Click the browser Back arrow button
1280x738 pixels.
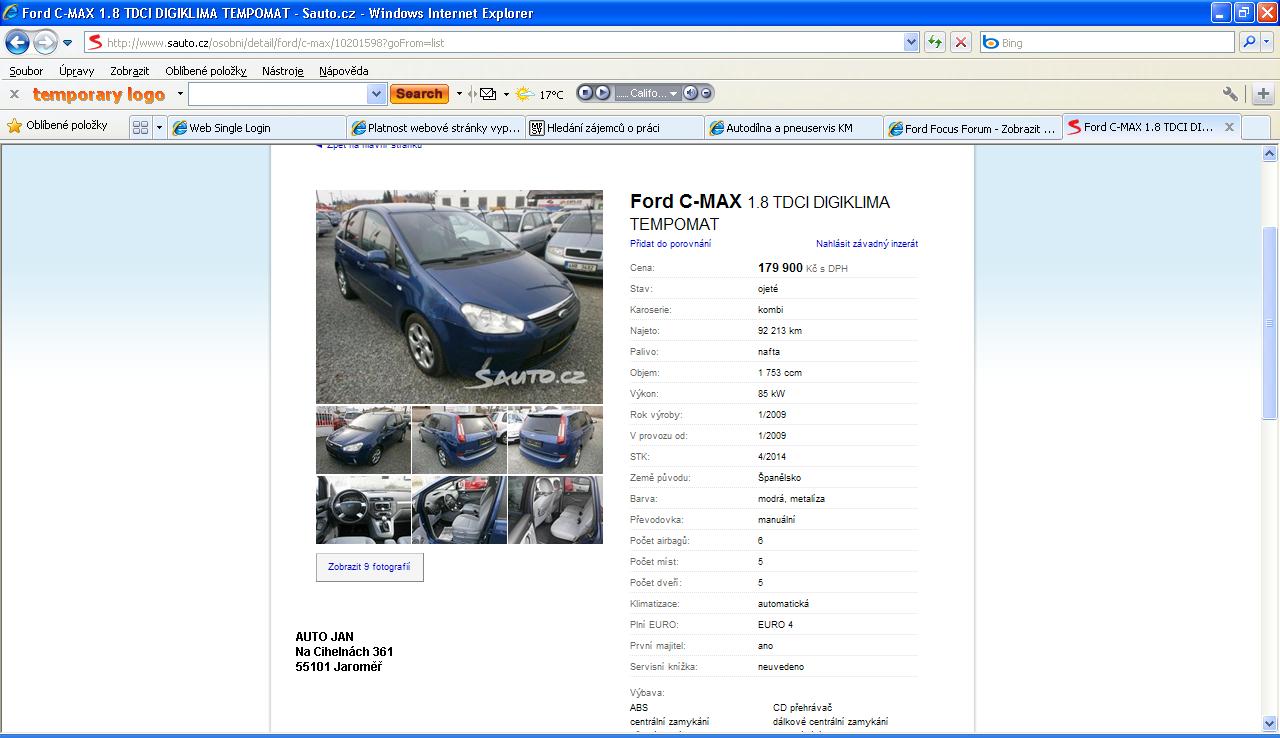[x=17, y=42]
